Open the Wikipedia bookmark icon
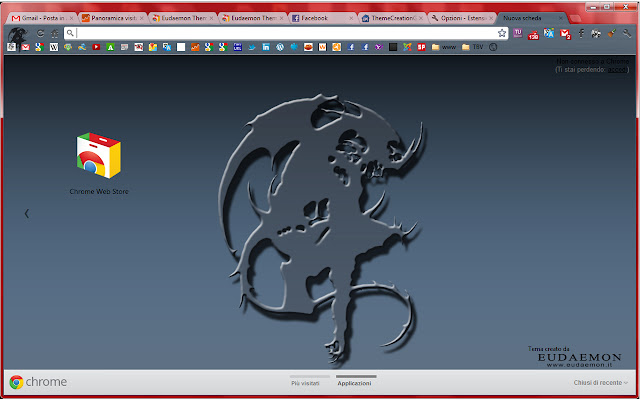The width and height of the screenshot is (640, 400). click(54, 47)
